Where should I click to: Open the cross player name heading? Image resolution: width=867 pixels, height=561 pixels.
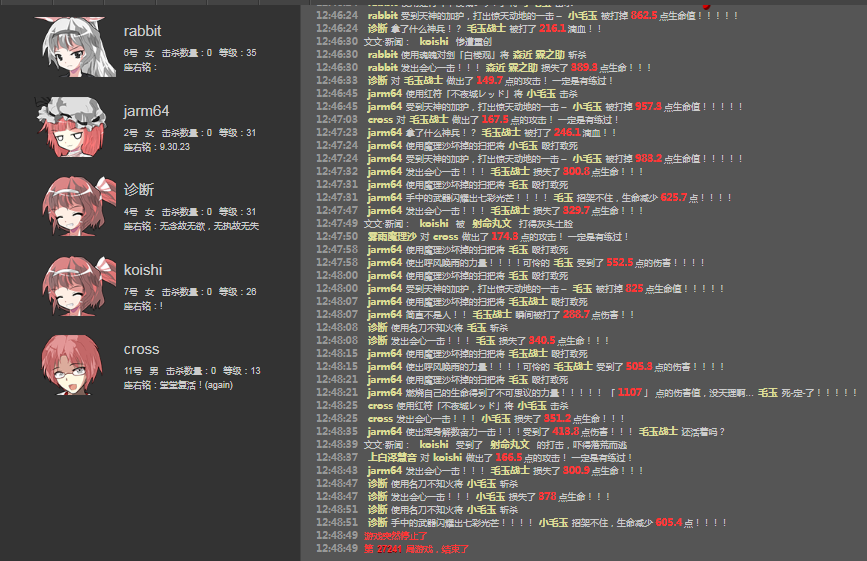pyautogui.click(x=141, y=349)
